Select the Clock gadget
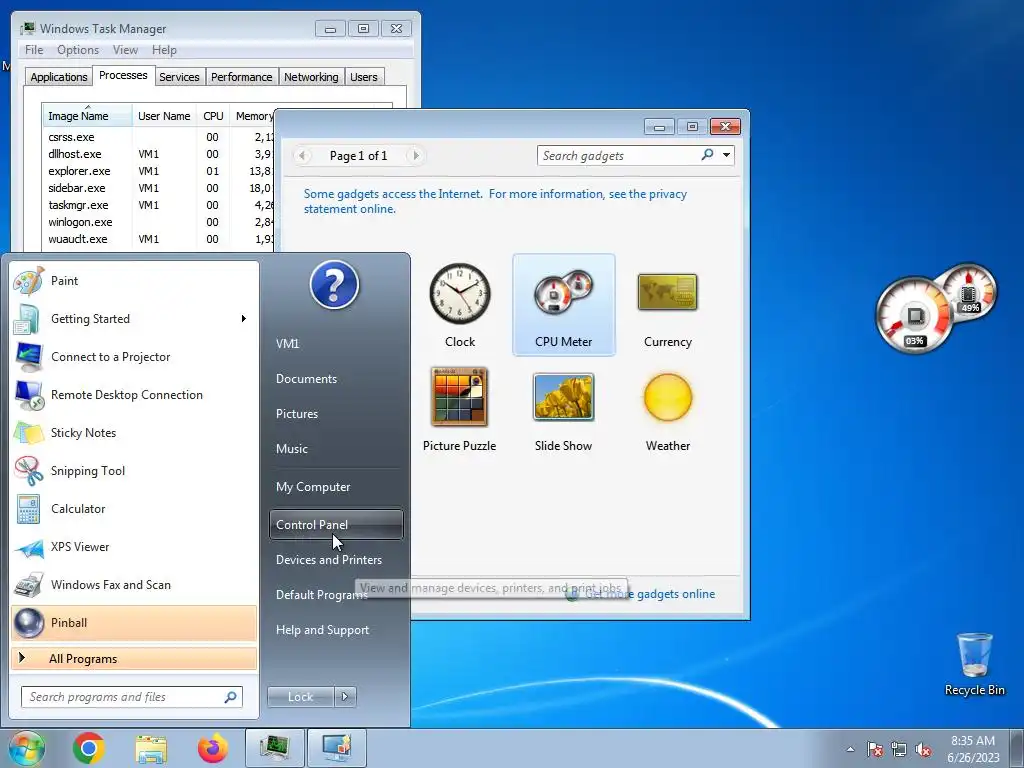The width and height of the screenshot is (1024, 768). (x=460, y=305)
